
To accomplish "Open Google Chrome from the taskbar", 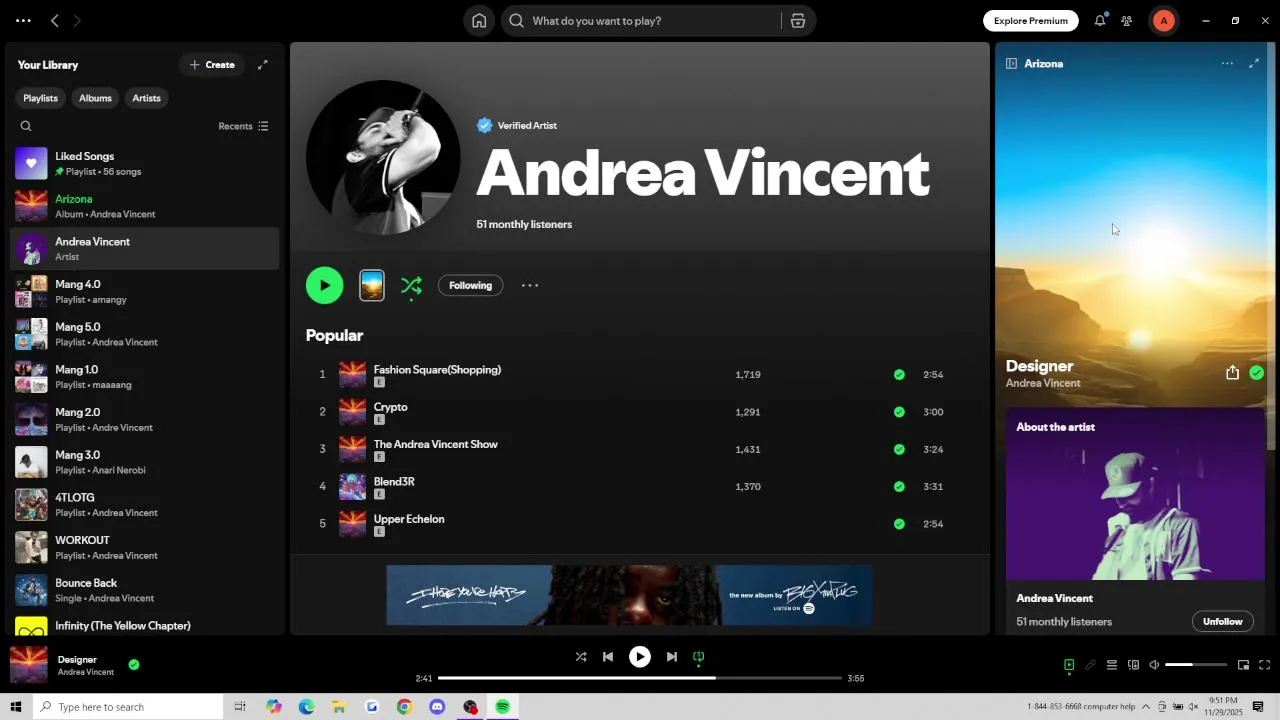I will (404, 707).
